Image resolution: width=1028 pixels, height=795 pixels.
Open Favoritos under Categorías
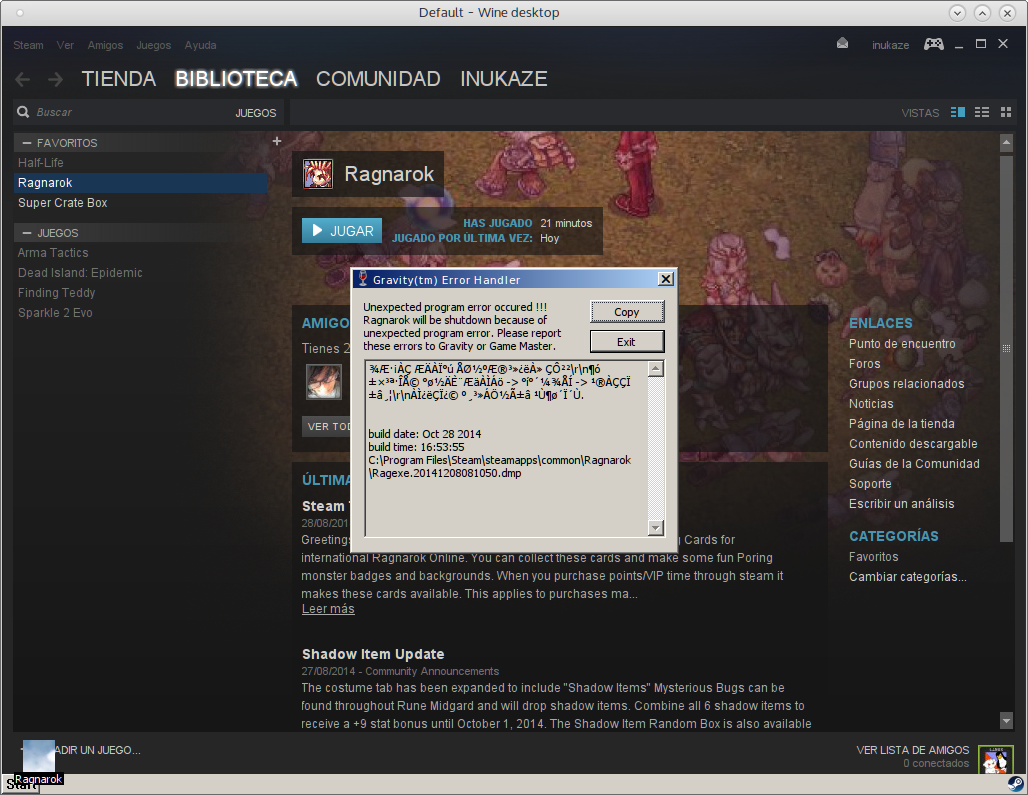pyautogui.click(x=874, y=556)
